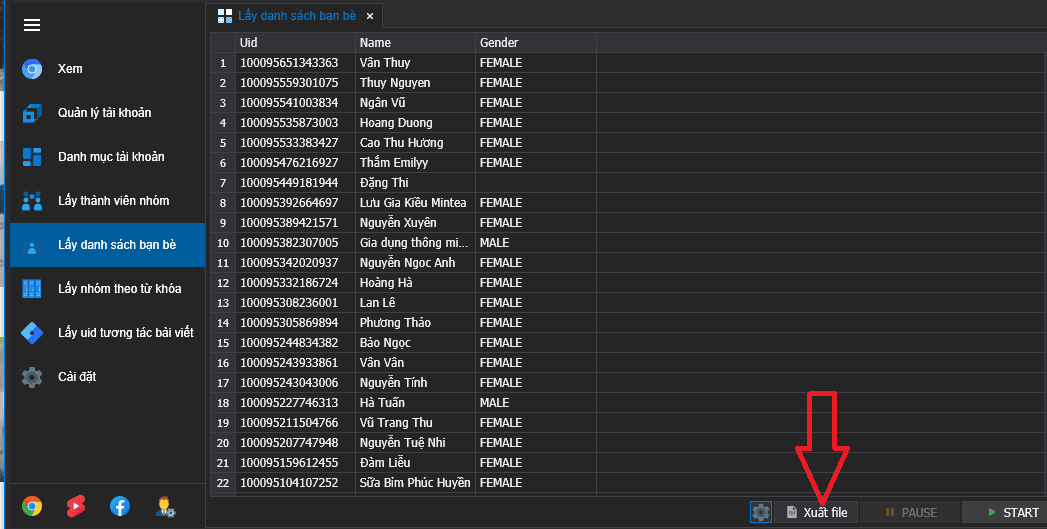This screenshot has width=1047, height=529.
Task: Select the name Vân Thuy
Action: click(385, 63)
